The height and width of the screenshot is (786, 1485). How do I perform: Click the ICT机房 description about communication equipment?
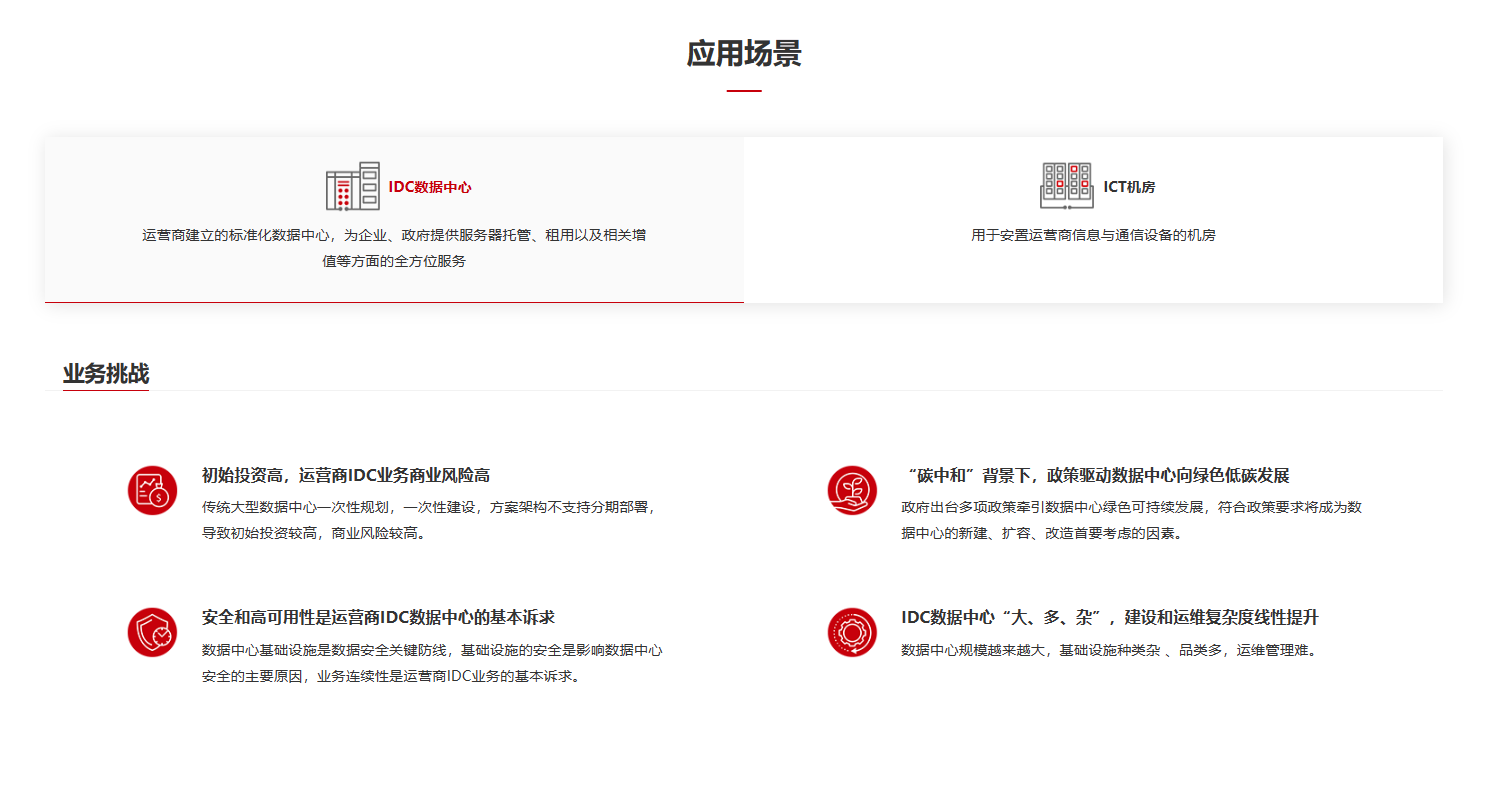pos(1093,235)
